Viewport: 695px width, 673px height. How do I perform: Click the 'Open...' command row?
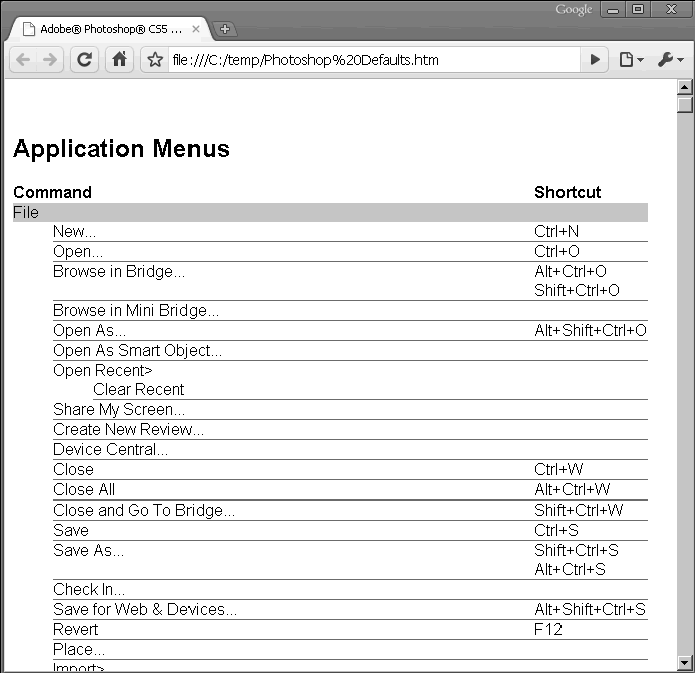(350, 252)
